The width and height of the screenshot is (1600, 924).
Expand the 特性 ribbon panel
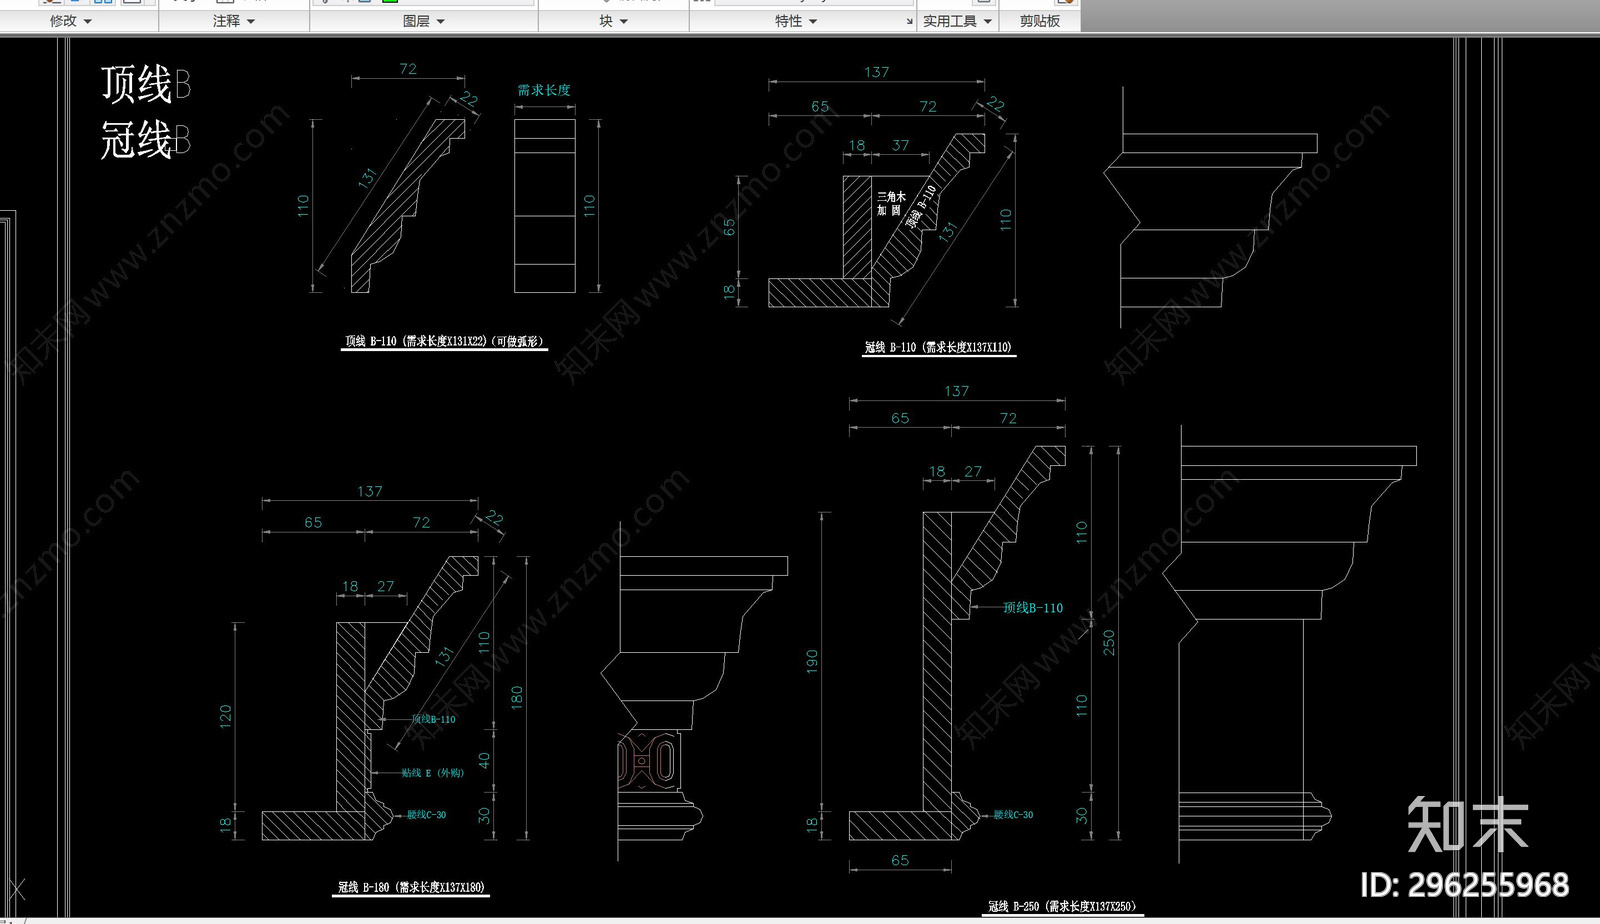point(796,21)
